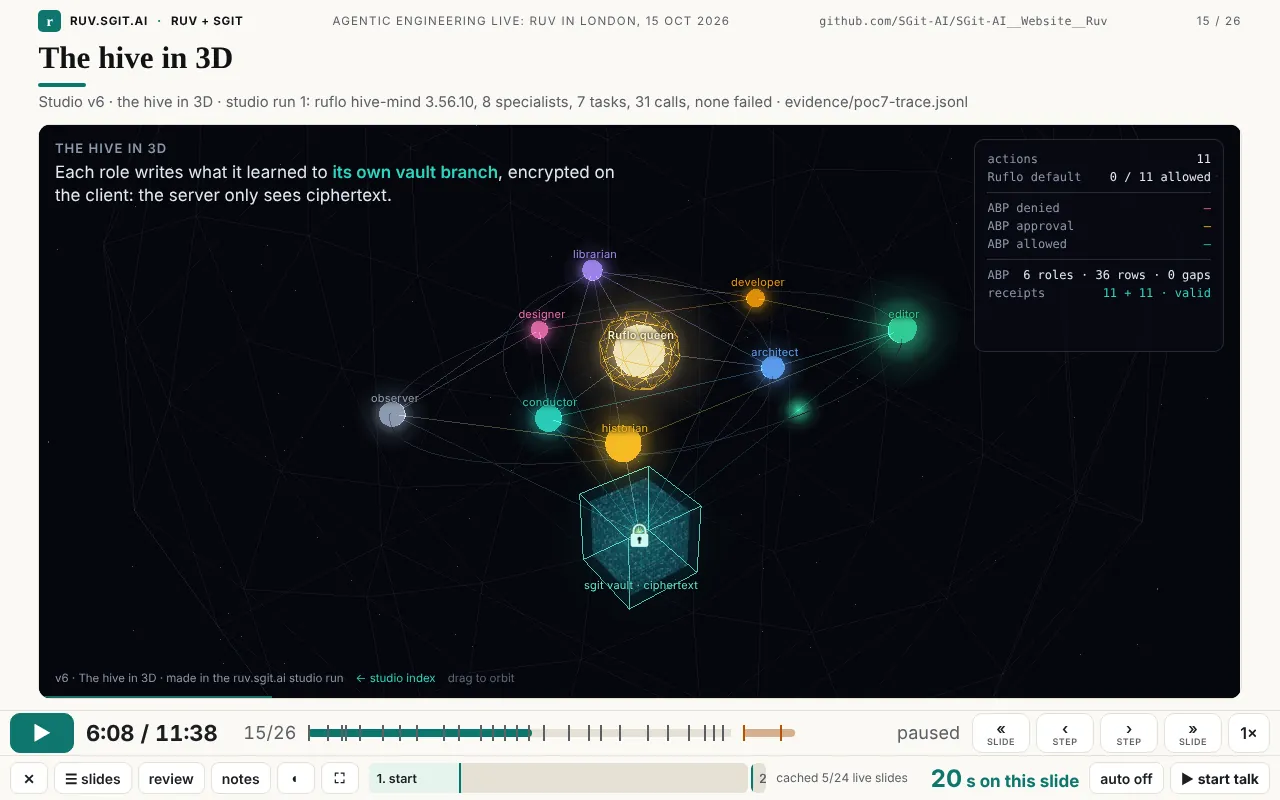The height and width of the screenshot is (800, 1280).
Task: Click the sgit vault padlock icon
Action: click(640, 536)
